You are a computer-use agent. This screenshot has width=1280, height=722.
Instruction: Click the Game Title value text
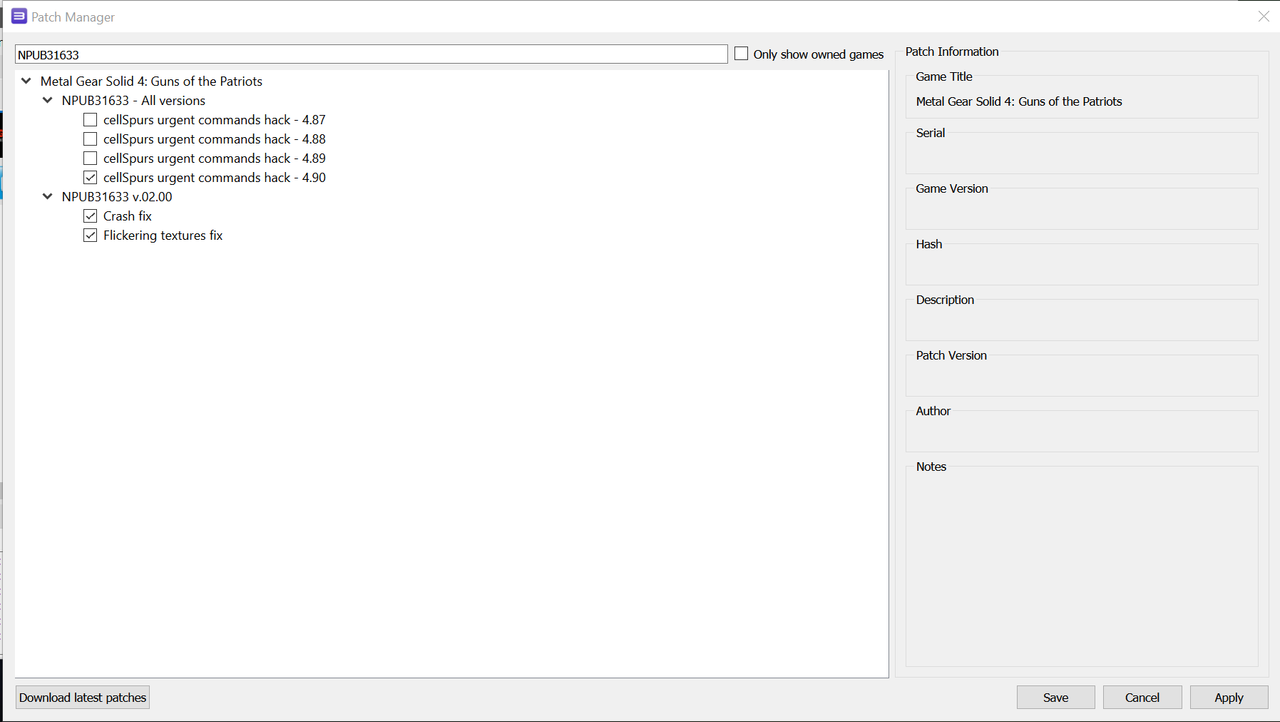click(1019, 101)
